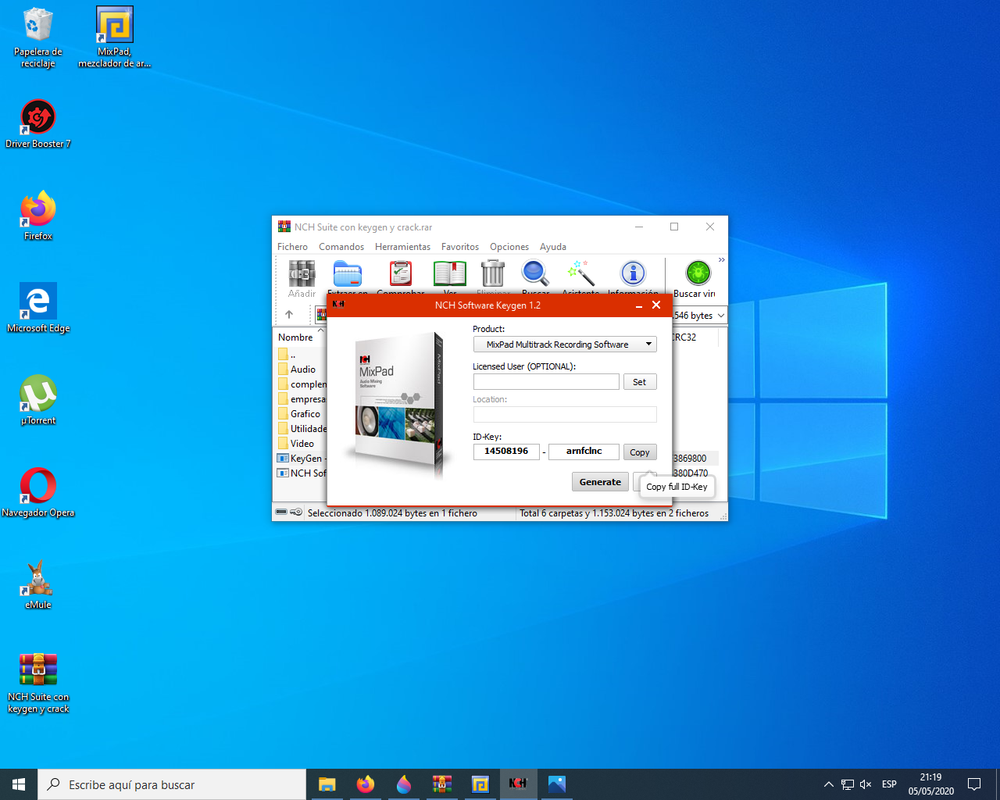Open the eMule desktop shortcut
Image resolution: width=1000 pixels, height=800 pixels.
tap(38, 584)
